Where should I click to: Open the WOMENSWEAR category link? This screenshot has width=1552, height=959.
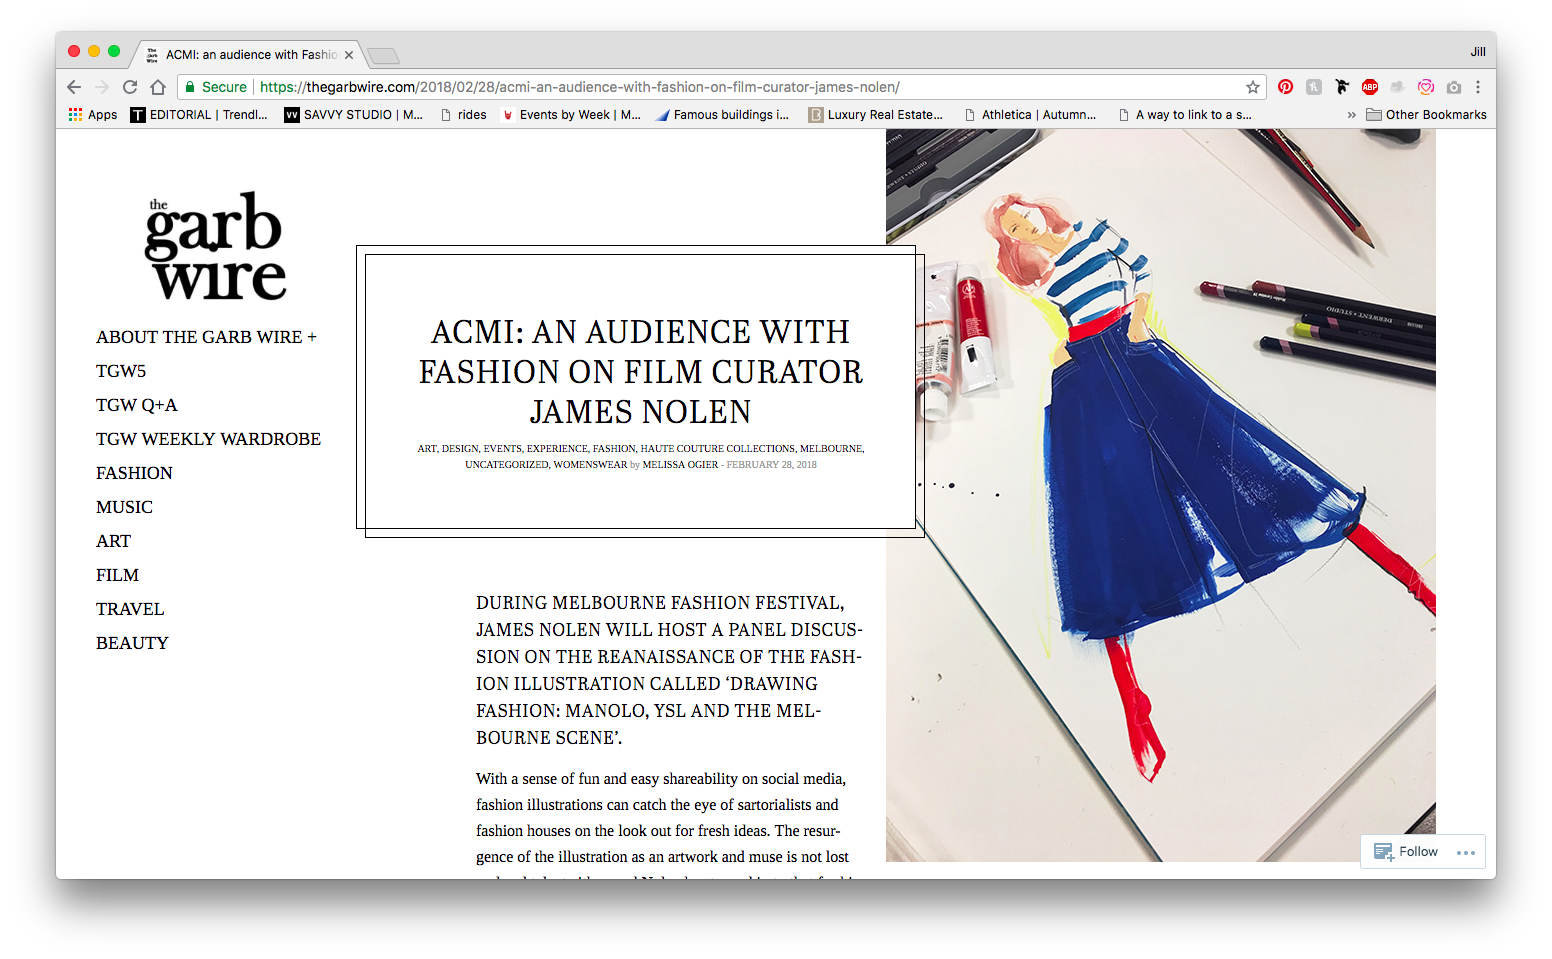tap(590, 465)
